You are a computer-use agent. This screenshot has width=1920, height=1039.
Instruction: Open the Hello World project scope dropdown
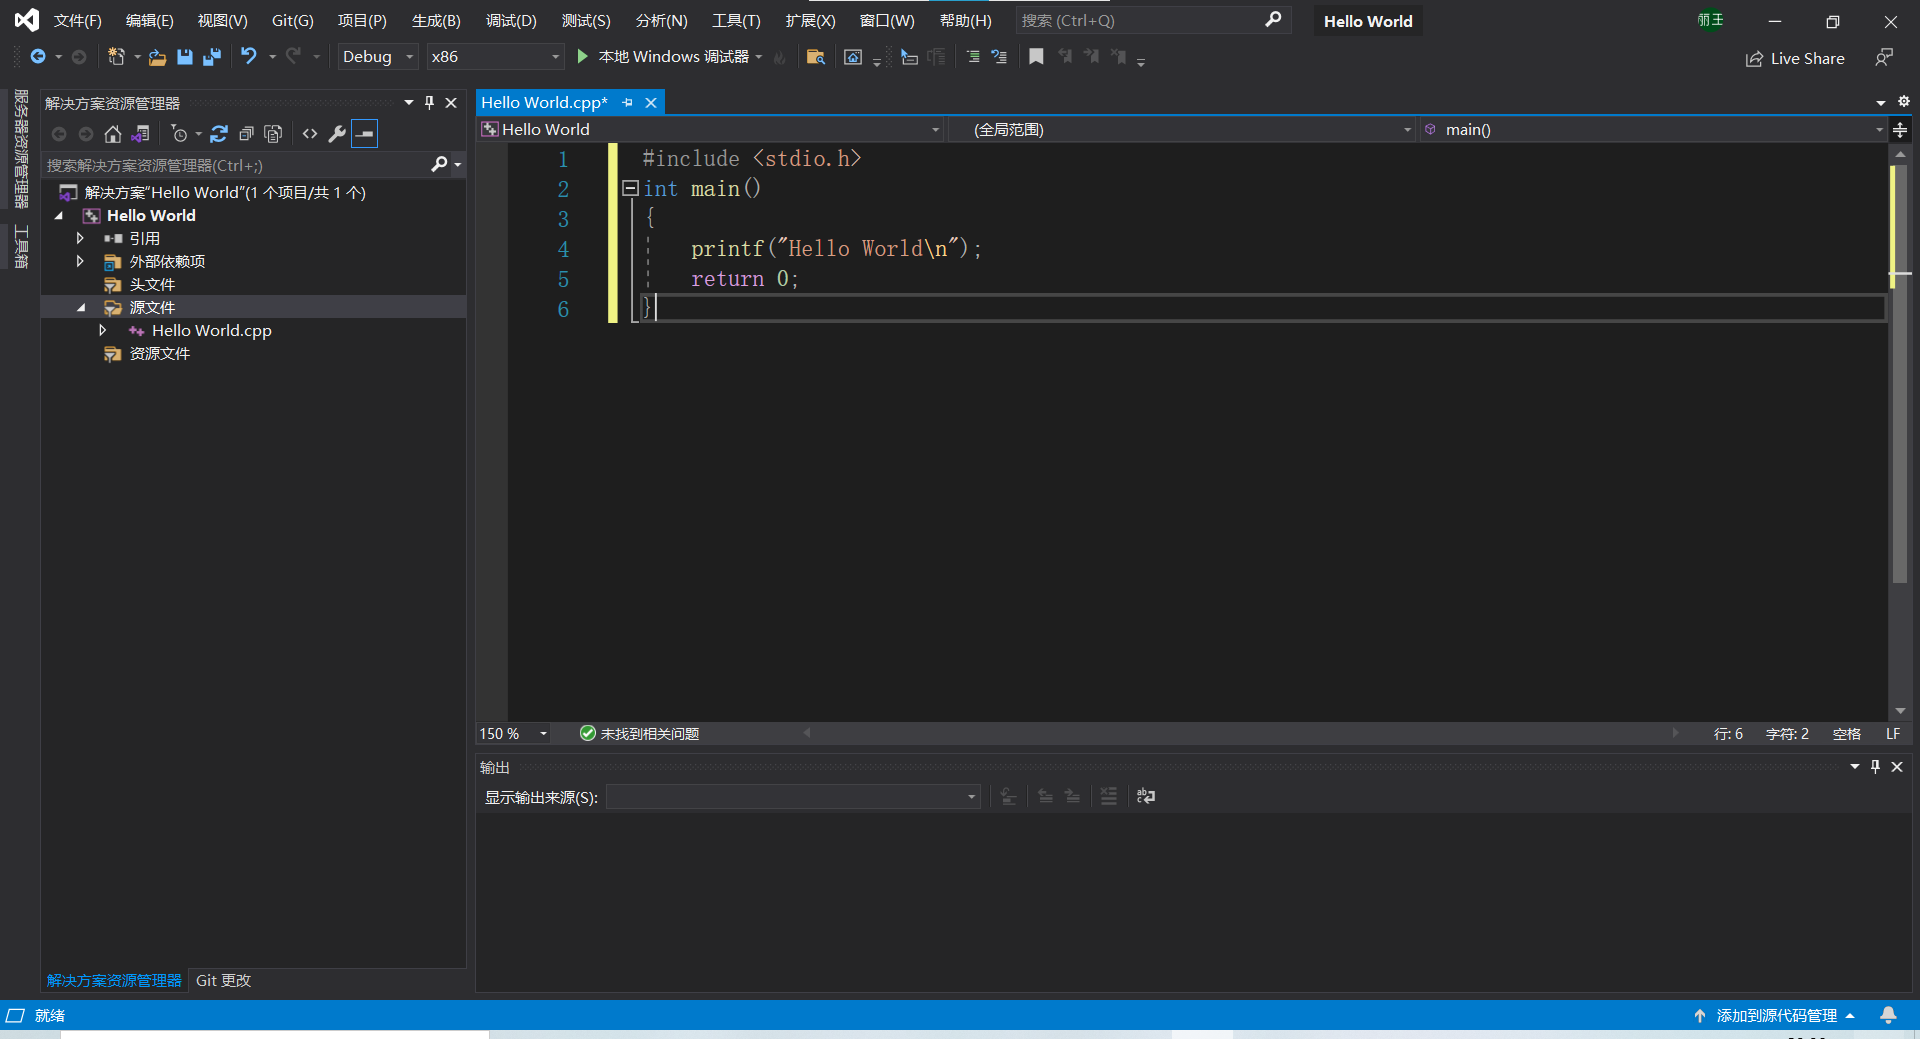(711, 130)
